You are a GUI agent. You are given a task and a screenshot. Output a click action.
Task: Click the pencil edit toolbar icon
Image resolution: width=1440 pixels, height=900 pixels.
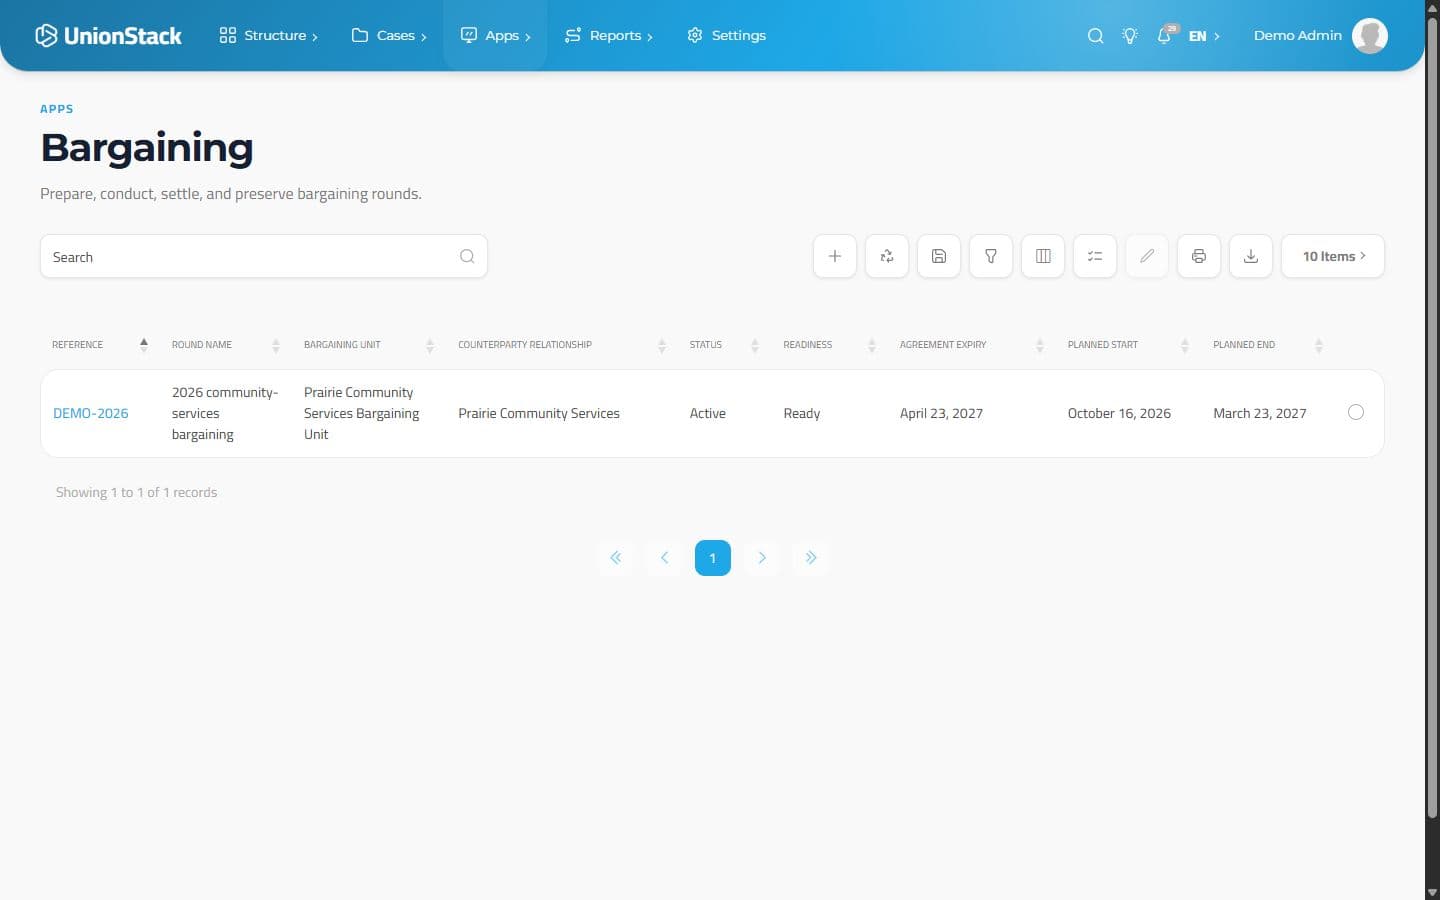pos(1147,256)
